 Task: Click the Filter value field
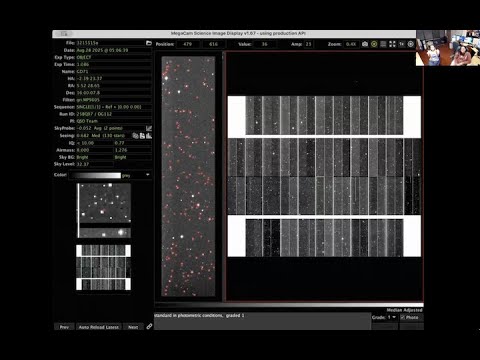pos(114,100)
